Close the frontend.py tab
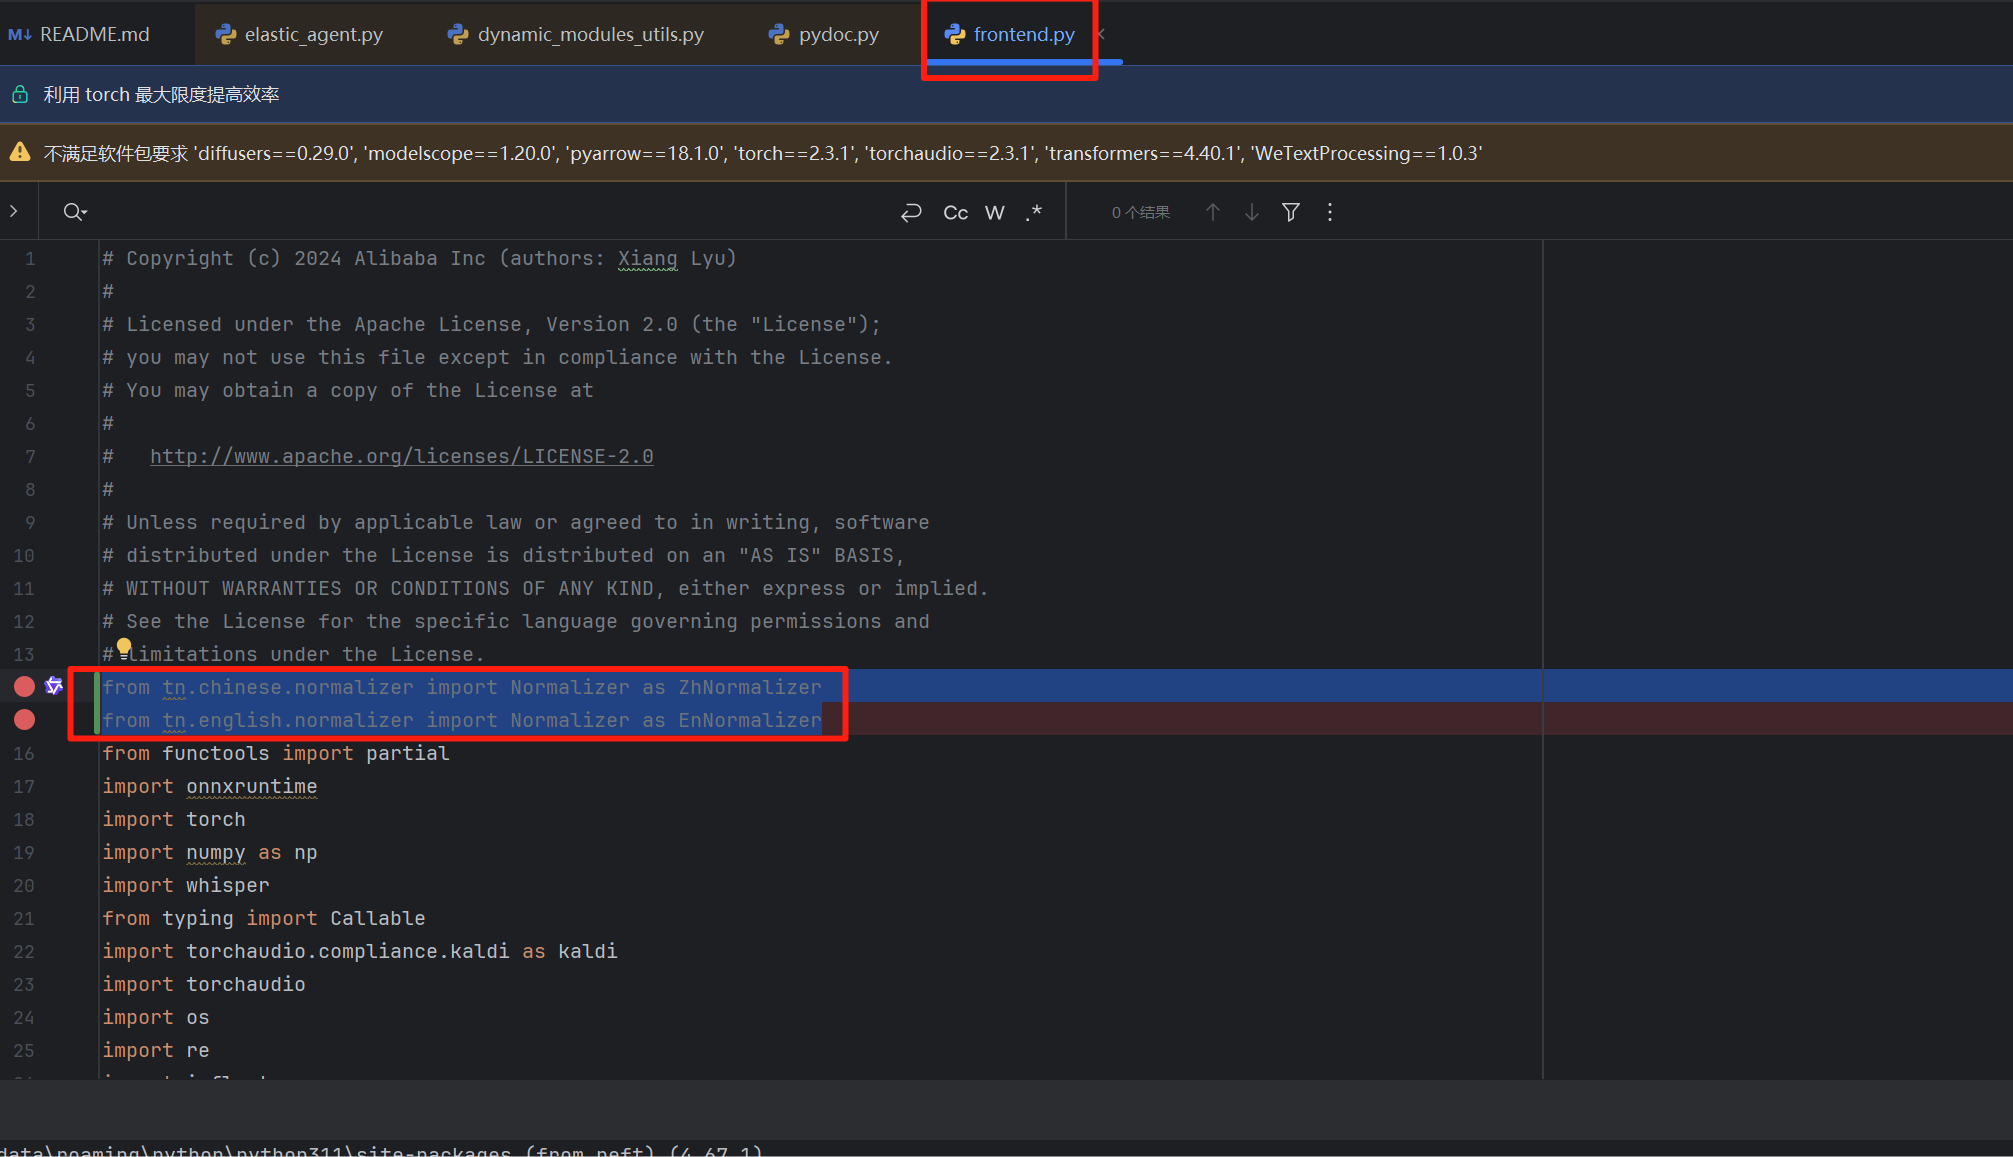The width and height of the screenshot is (2013, 1157). (x=1101, y=34)
